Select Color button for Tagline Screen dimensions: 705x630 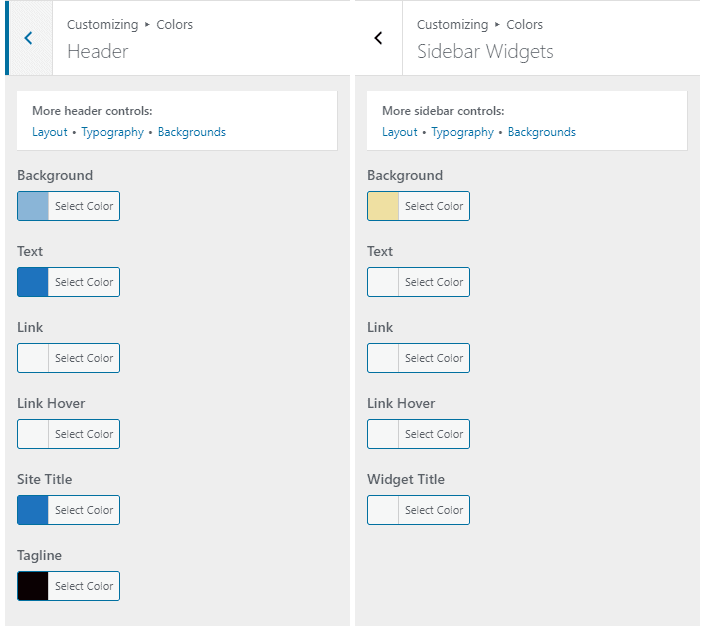pyautogui.click(x=84, y=586)
